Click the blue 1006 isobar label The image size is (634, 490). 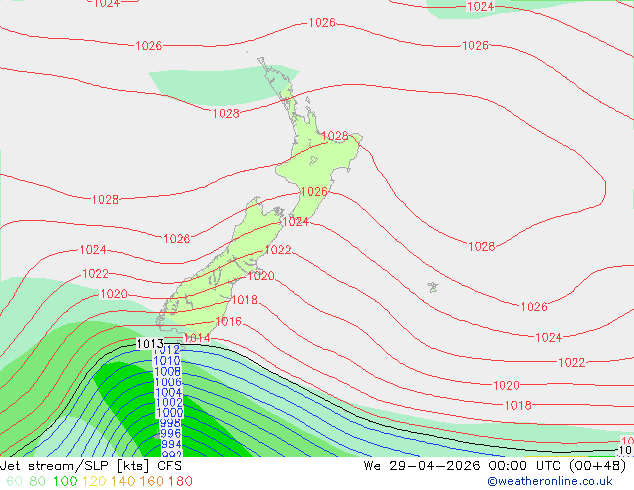(168, 382)
